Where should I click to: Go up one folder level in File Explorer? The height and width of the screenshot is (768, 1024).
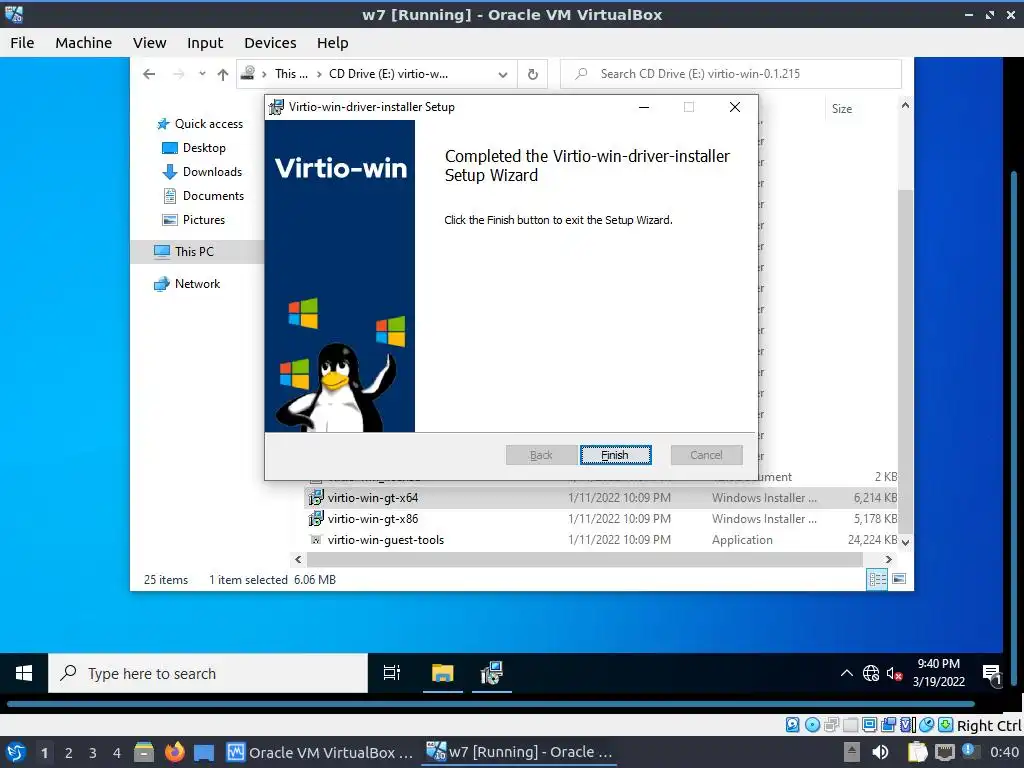pyautogui.click(x=223, y=74)
